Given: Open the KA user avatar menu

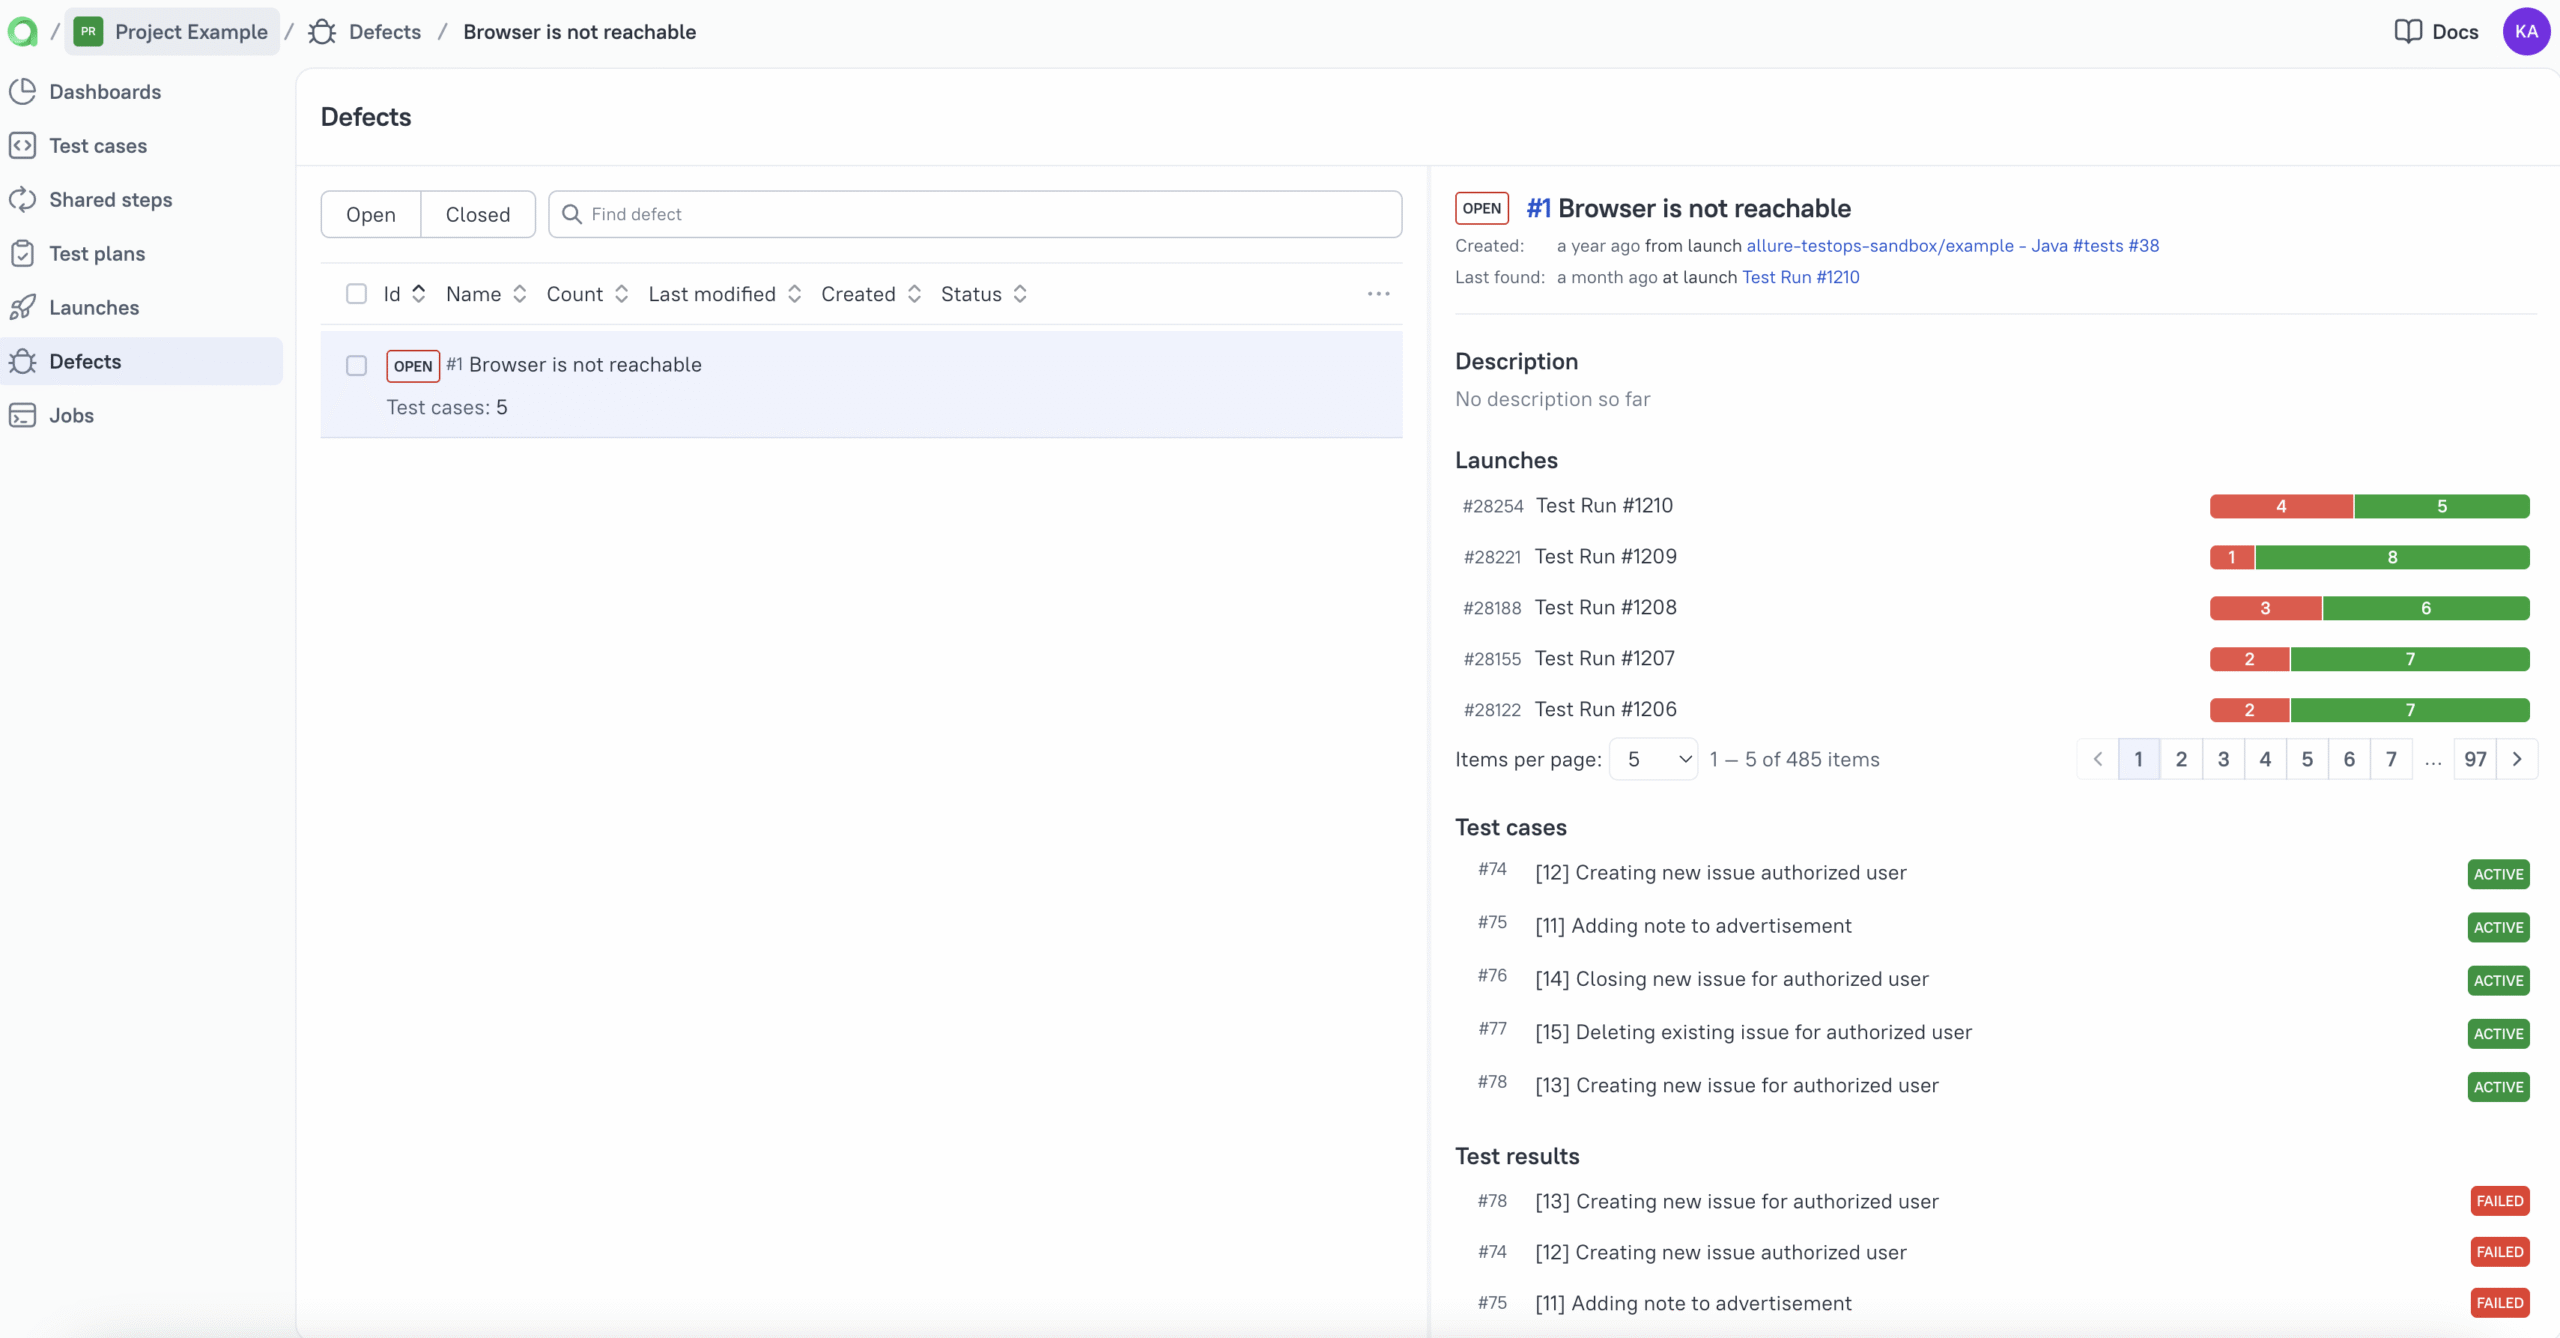Looking at the screenshot, I should click(x=2526, y=32).
